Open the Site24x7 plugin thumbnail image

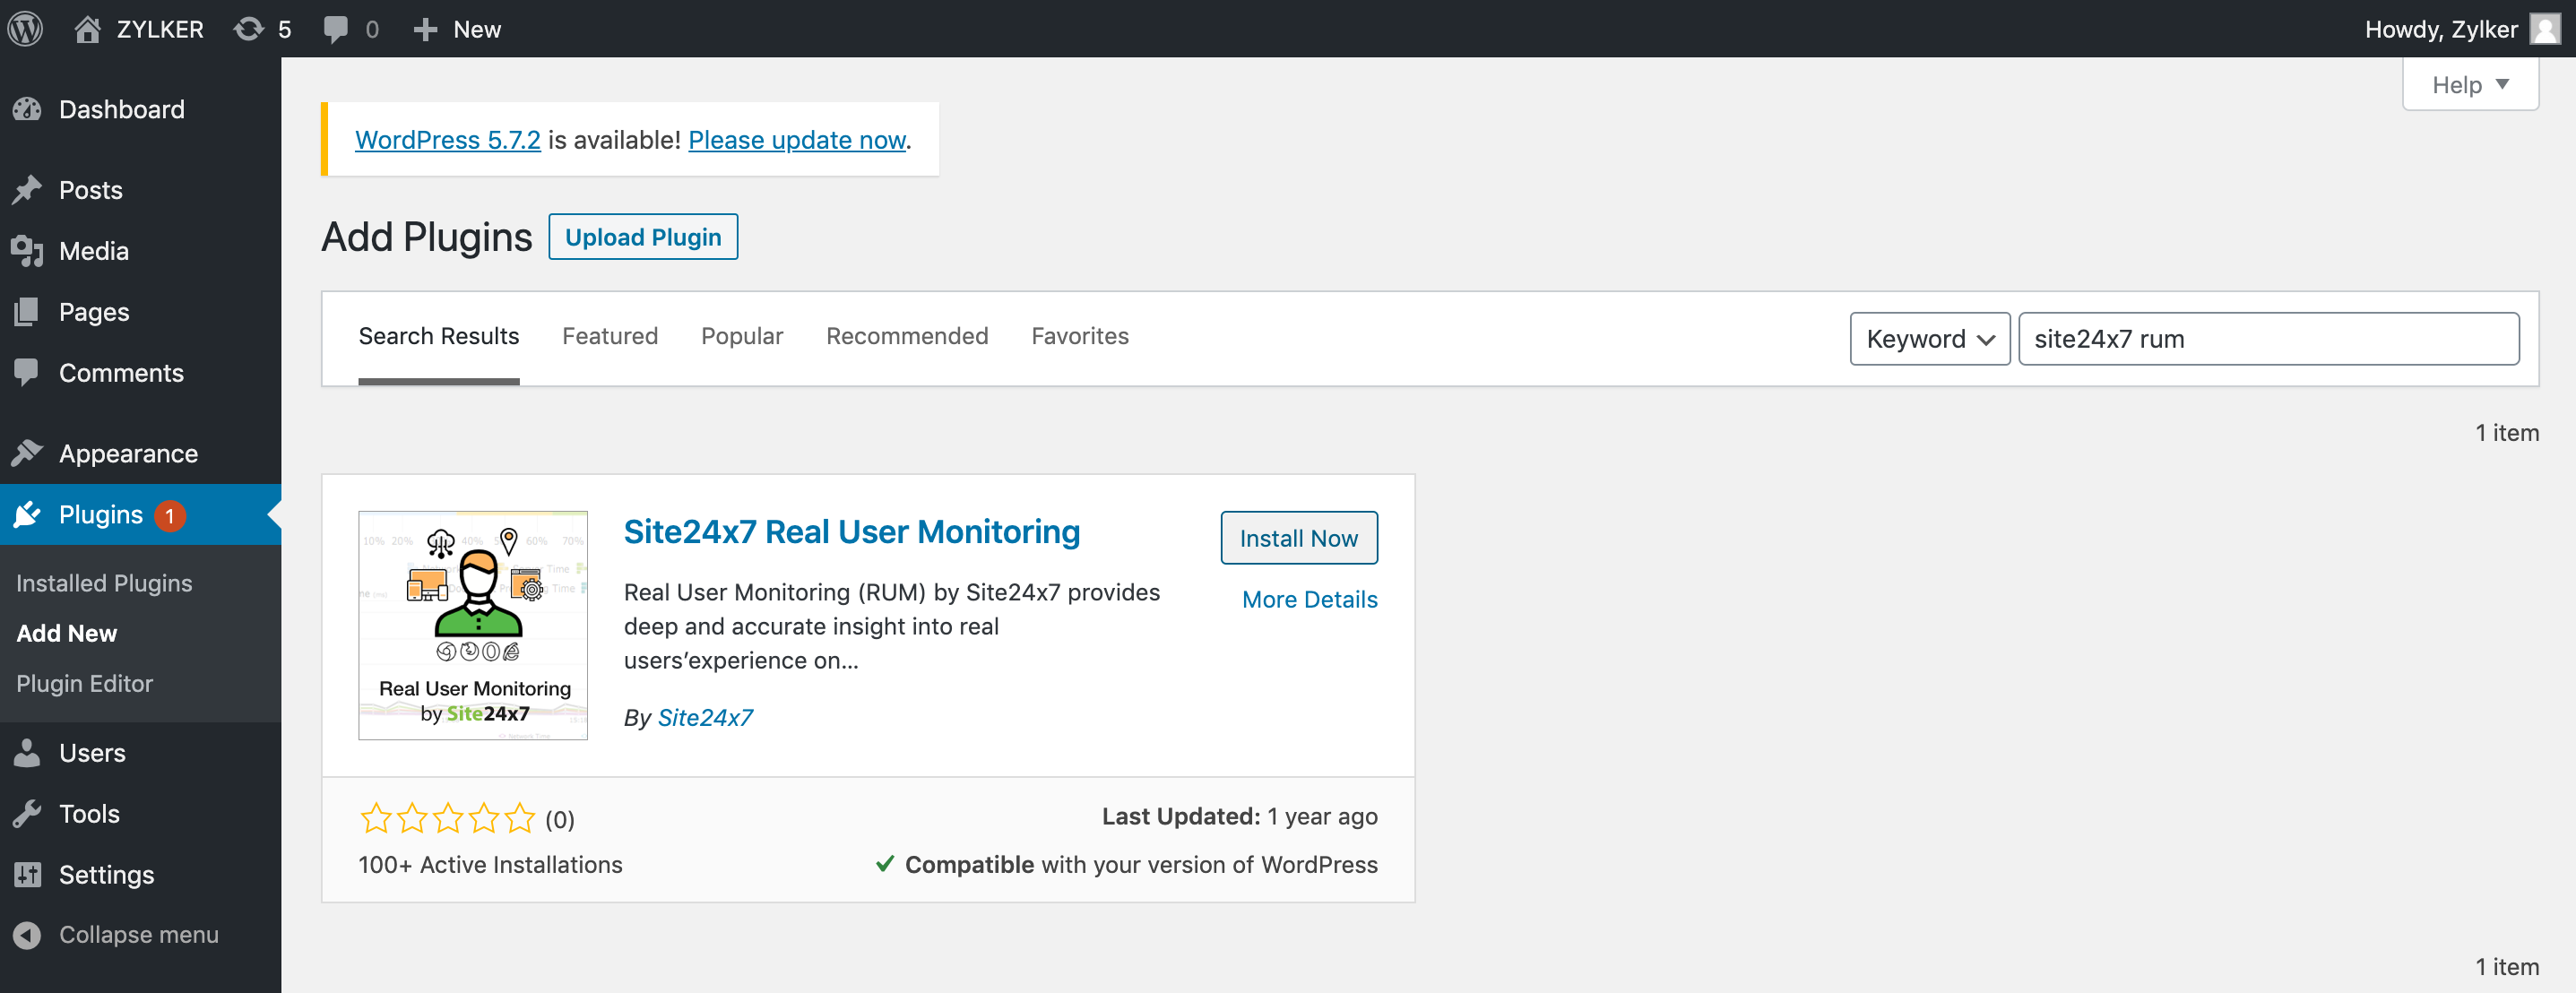coord(473,625)
